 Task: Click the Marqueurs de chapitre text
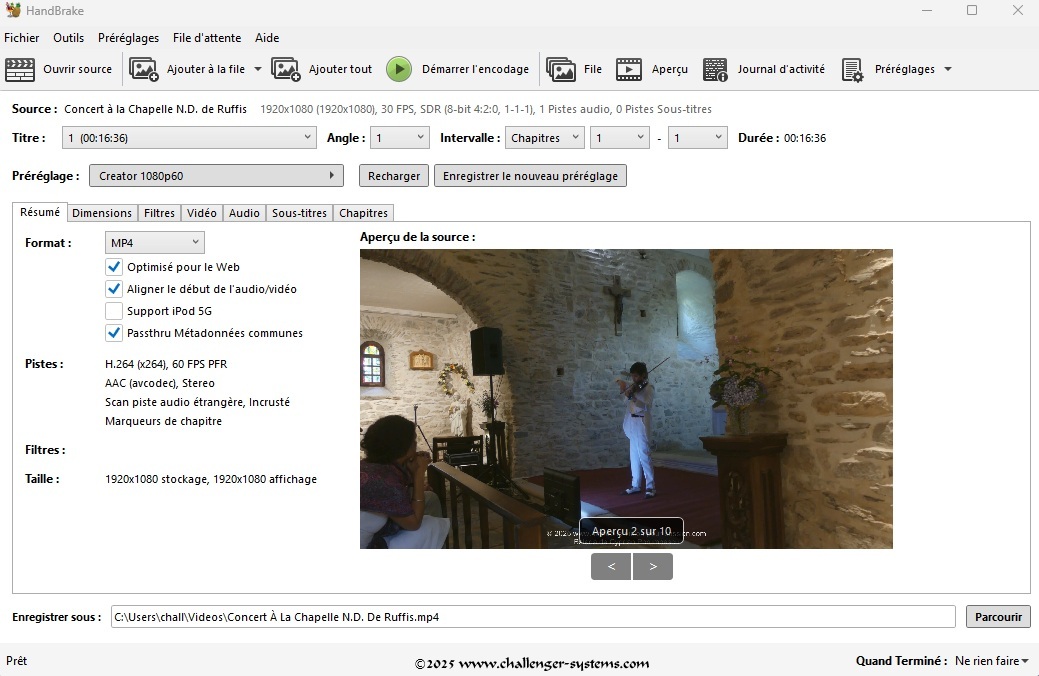tap(164, 422)
